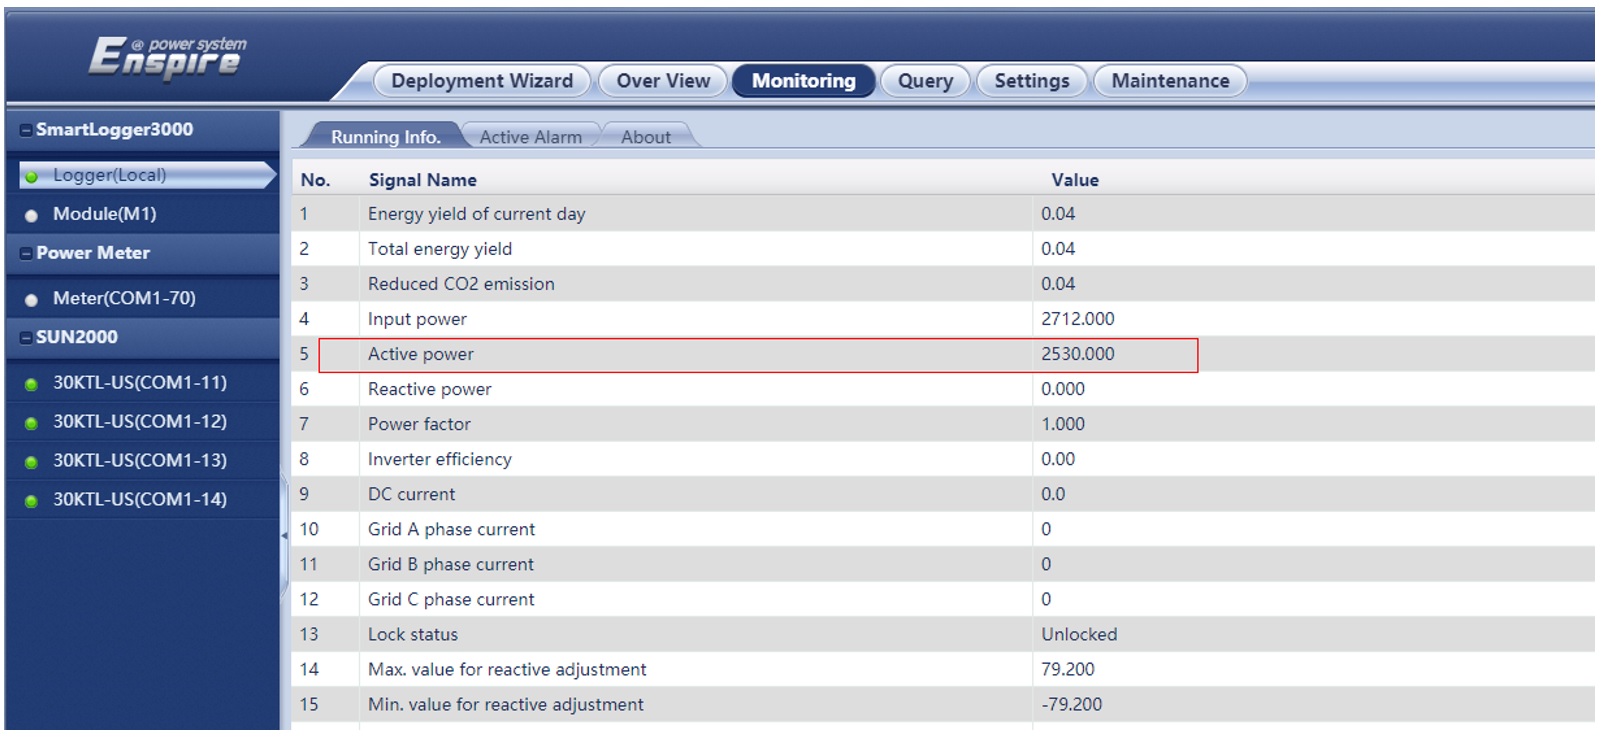Click the No. column header
This screenshot has height=739, width=1608.
point(315,180)
